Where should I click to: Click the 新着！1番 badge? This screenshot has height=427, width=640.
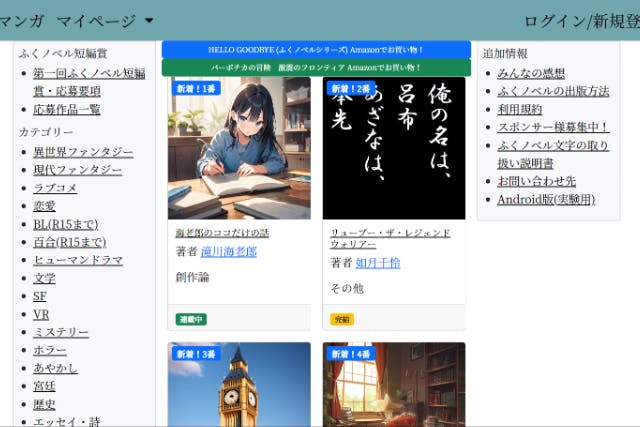pos(195,89)
